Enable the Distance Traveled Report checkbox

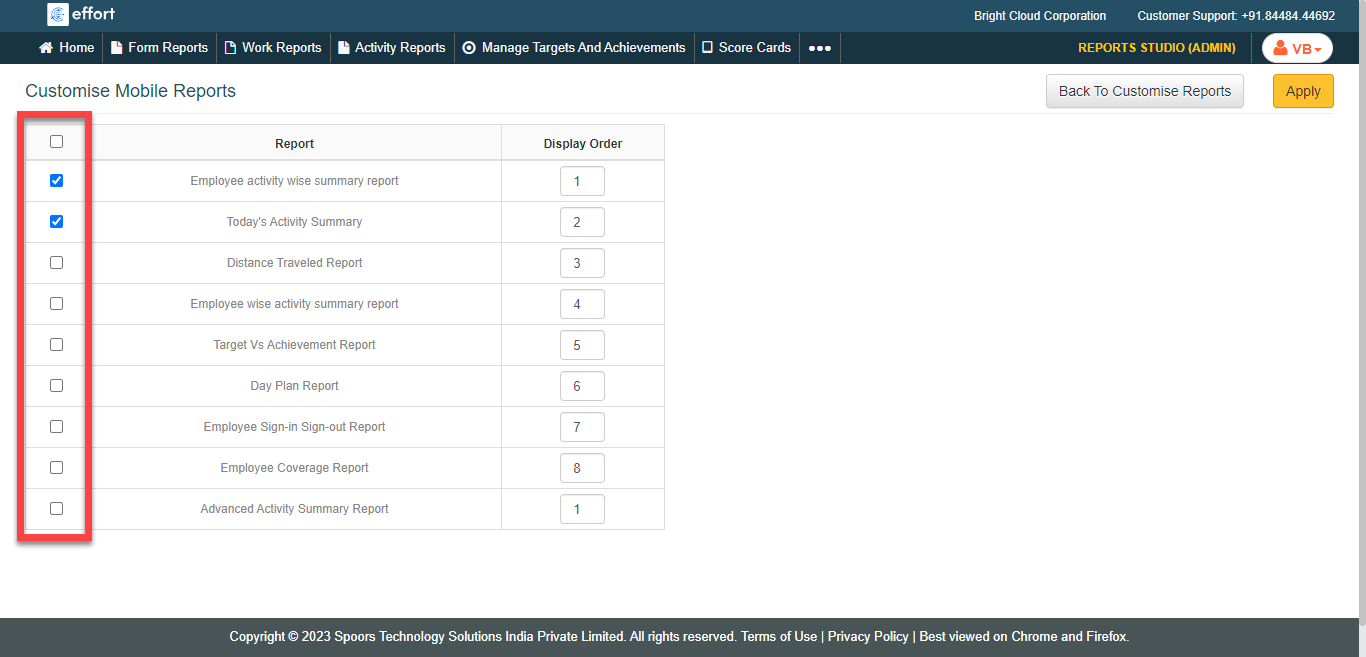pos(56,263)
